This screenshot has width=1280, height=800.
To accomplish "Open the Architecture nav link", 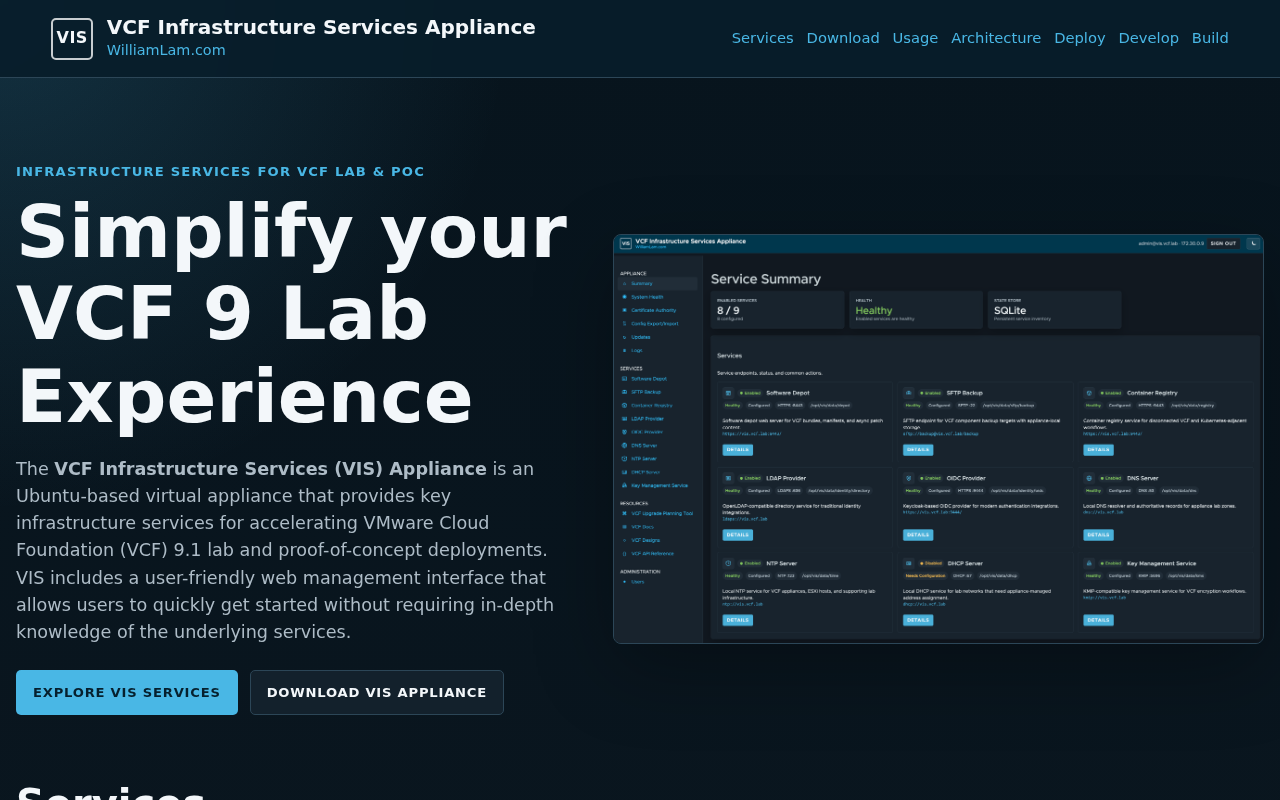I will tap(996, 38).
